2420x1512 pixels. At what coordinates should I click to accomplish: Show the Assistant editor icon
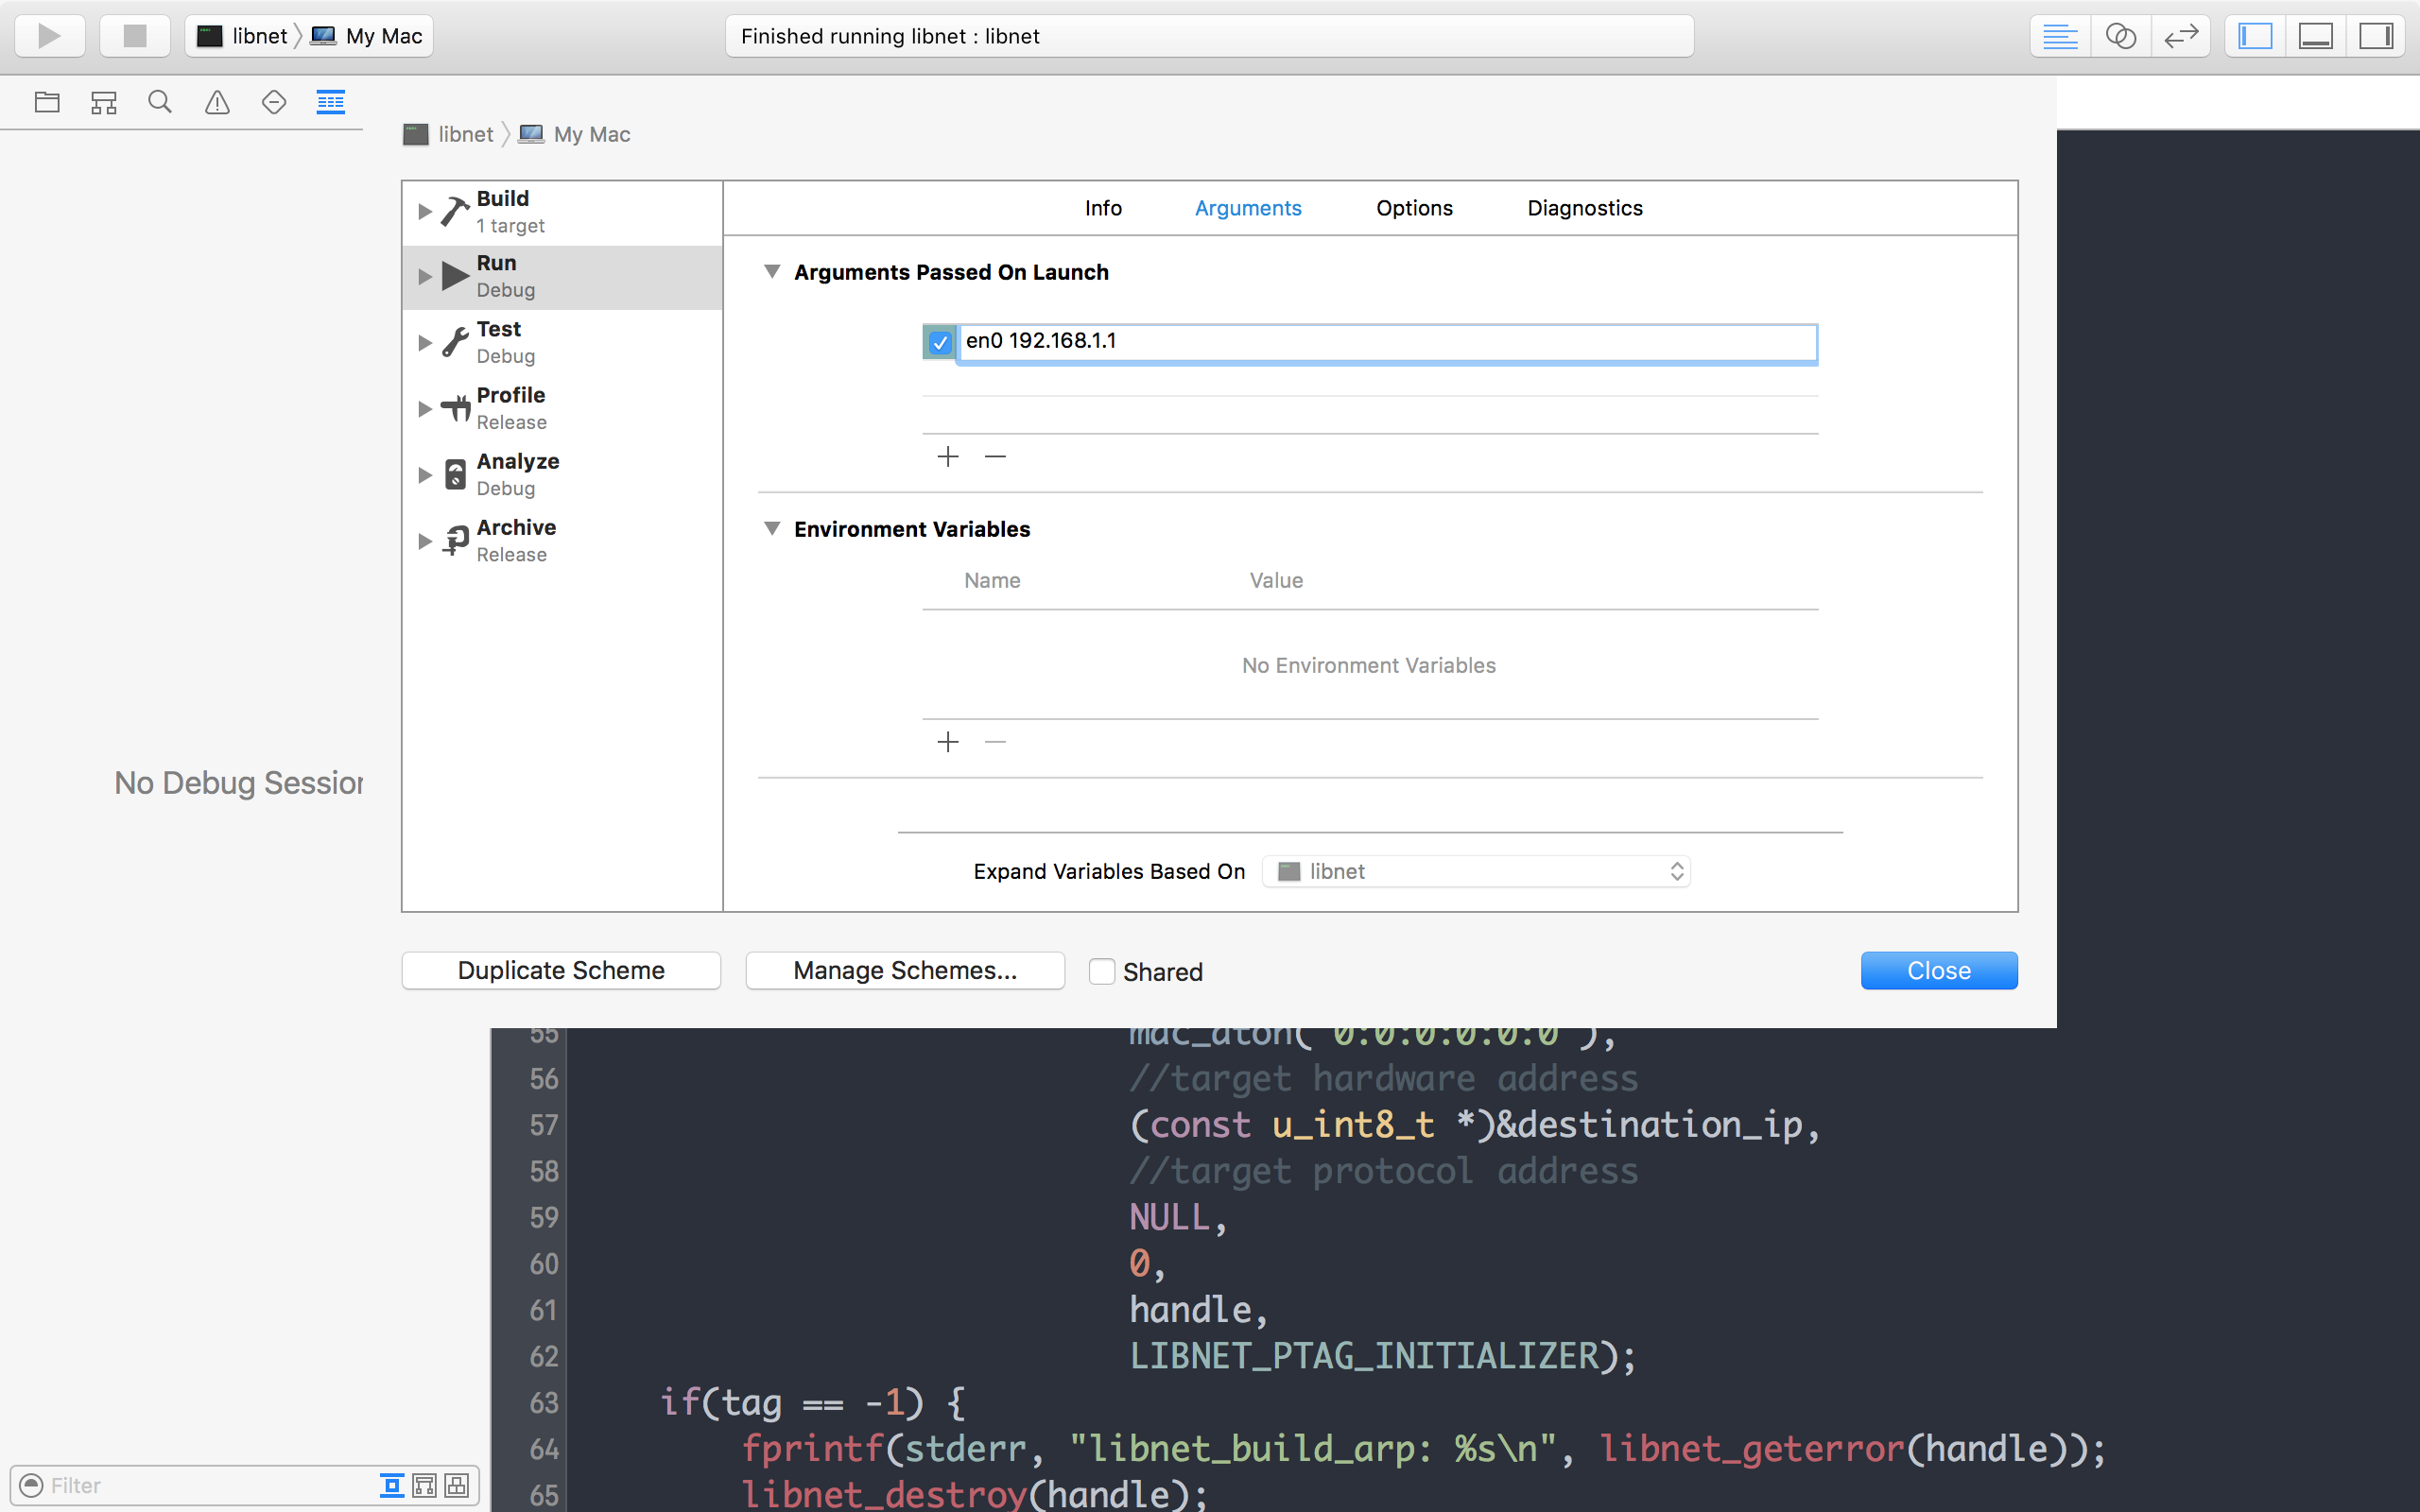[x=2120, y=36]
